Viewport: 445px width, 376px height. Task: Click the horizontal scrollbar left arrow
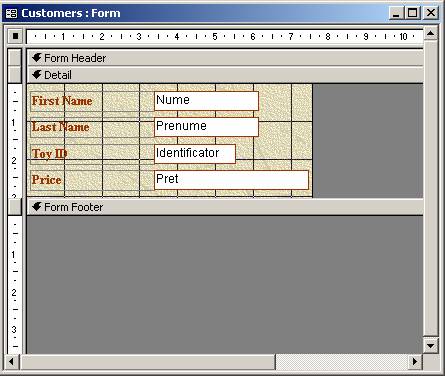click(12, 362)
